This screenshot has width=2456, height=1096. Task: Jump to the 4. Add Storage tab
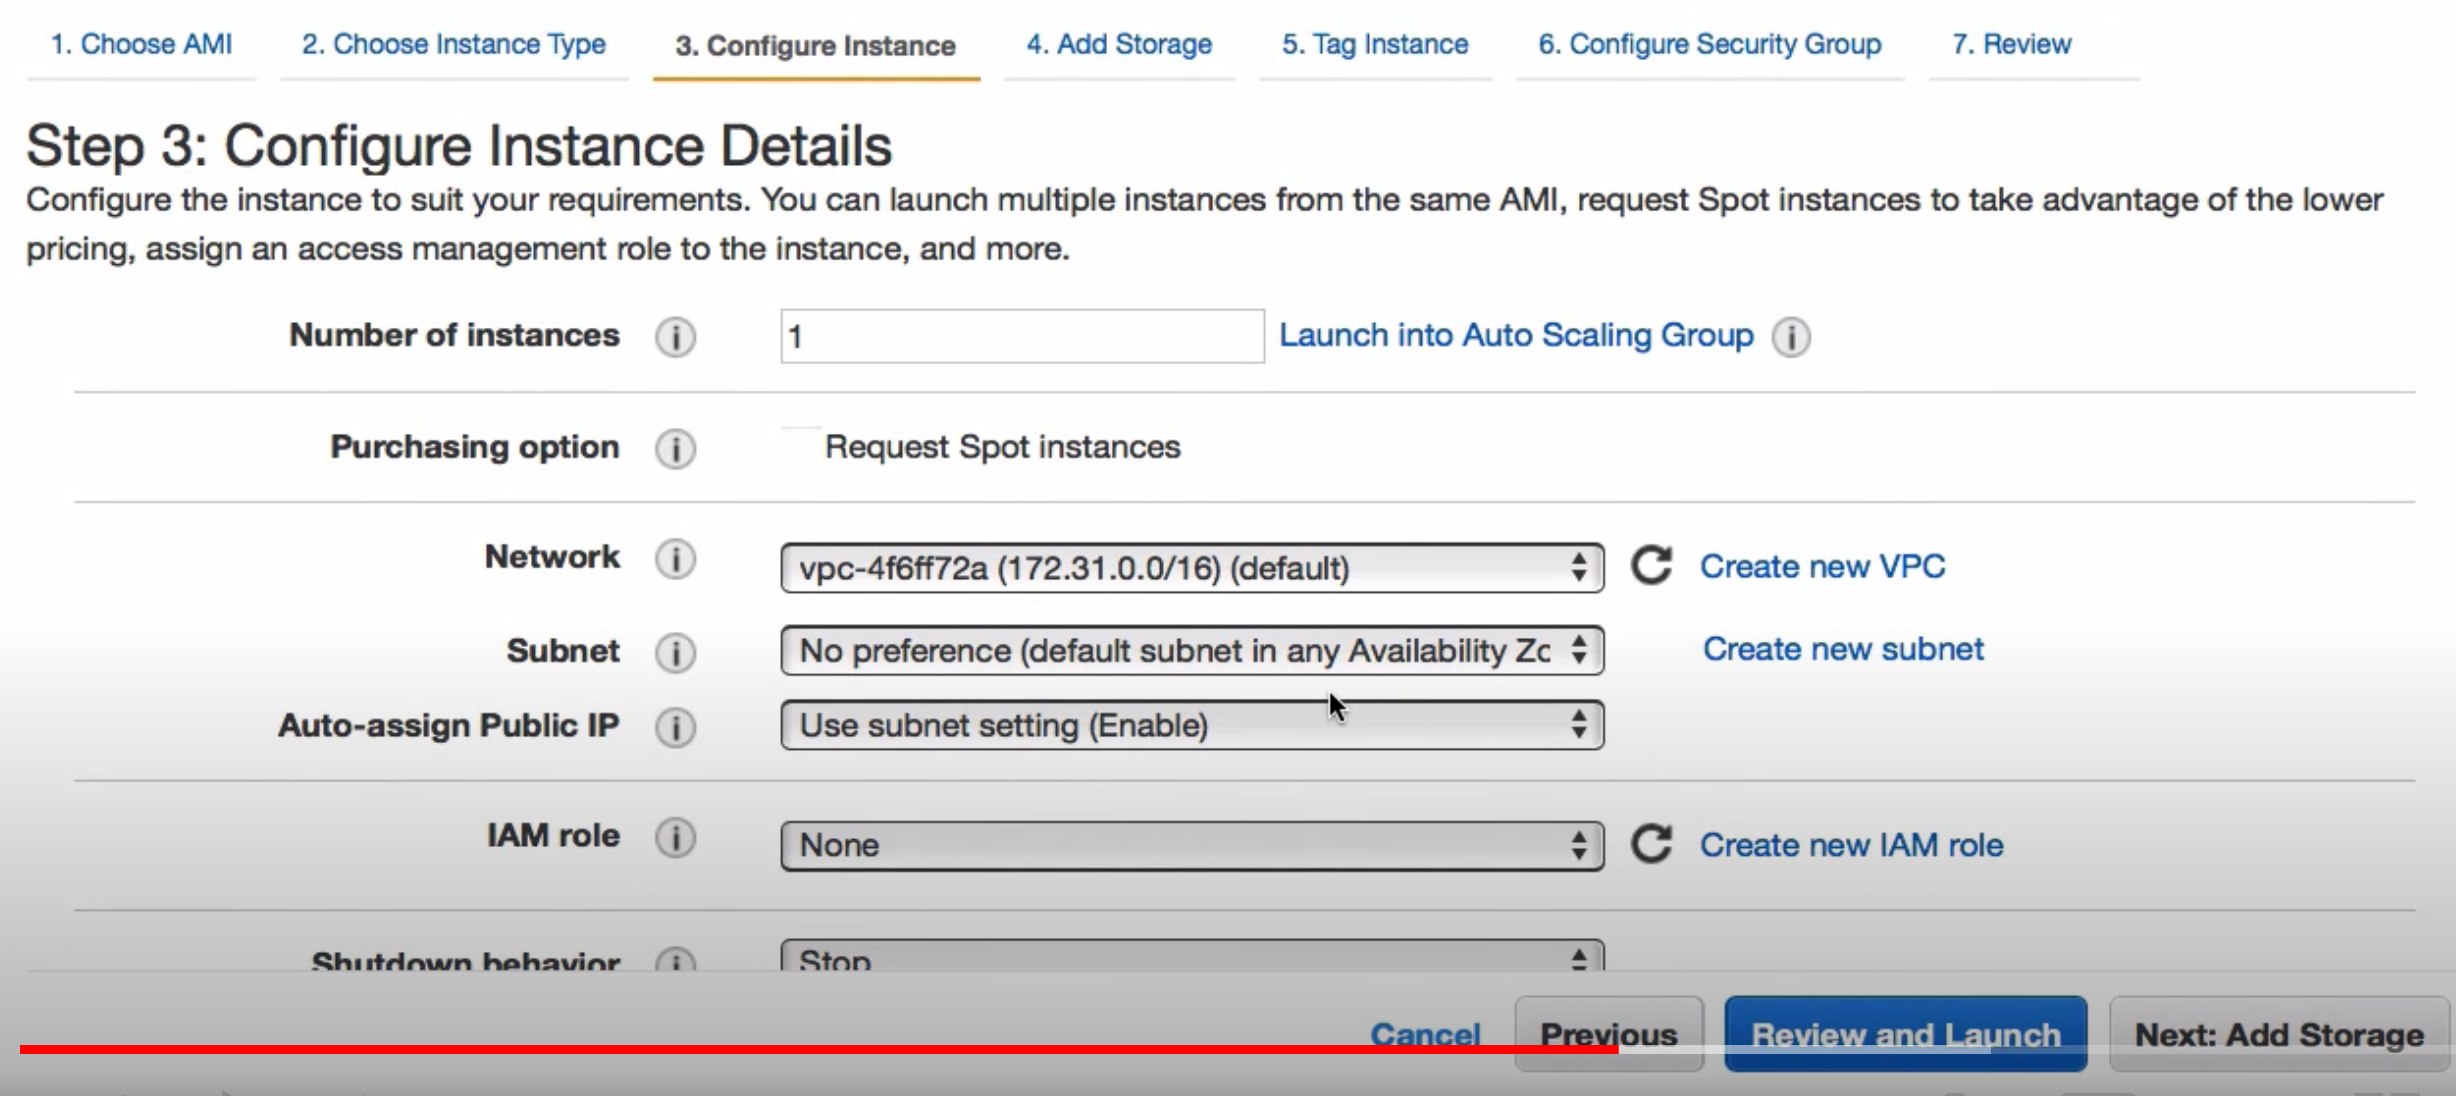point(1119,44)
